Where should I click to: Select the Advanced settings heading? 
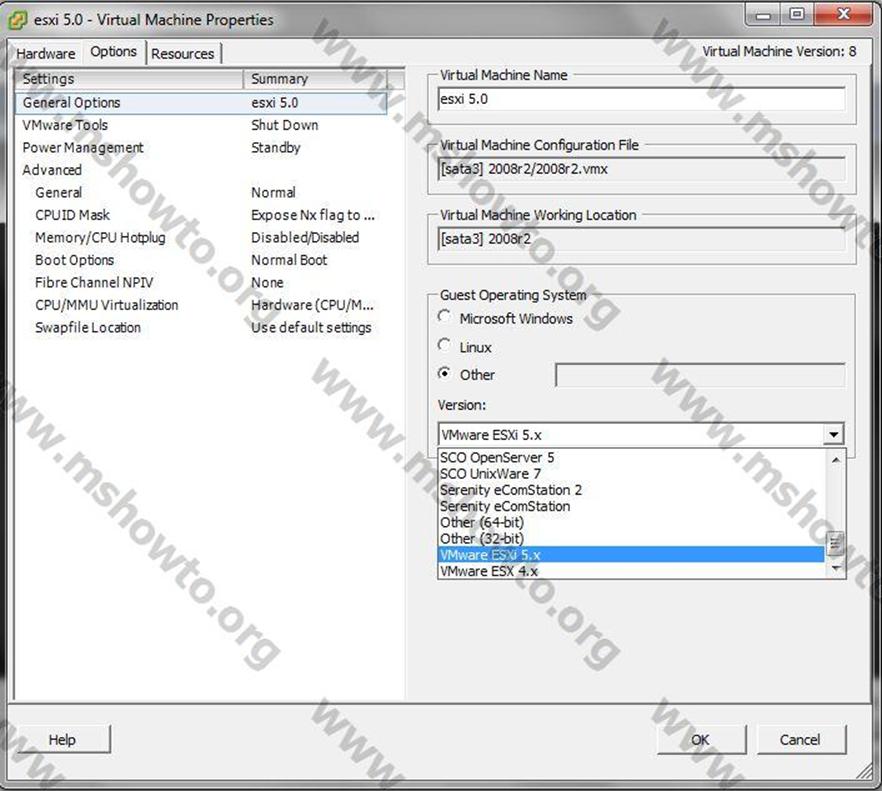click(x=201, y=170)
